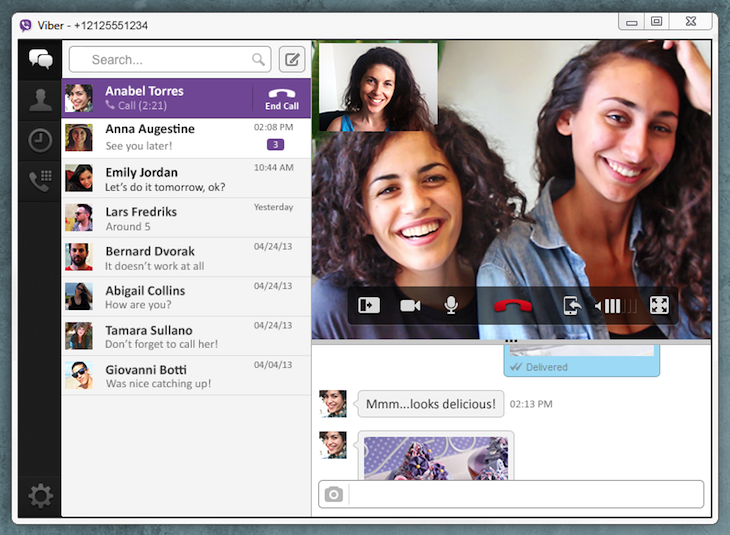The height and width of the screenshot is (535, 730).
Task: Click the End Call button
Action: tap(281, 98)
